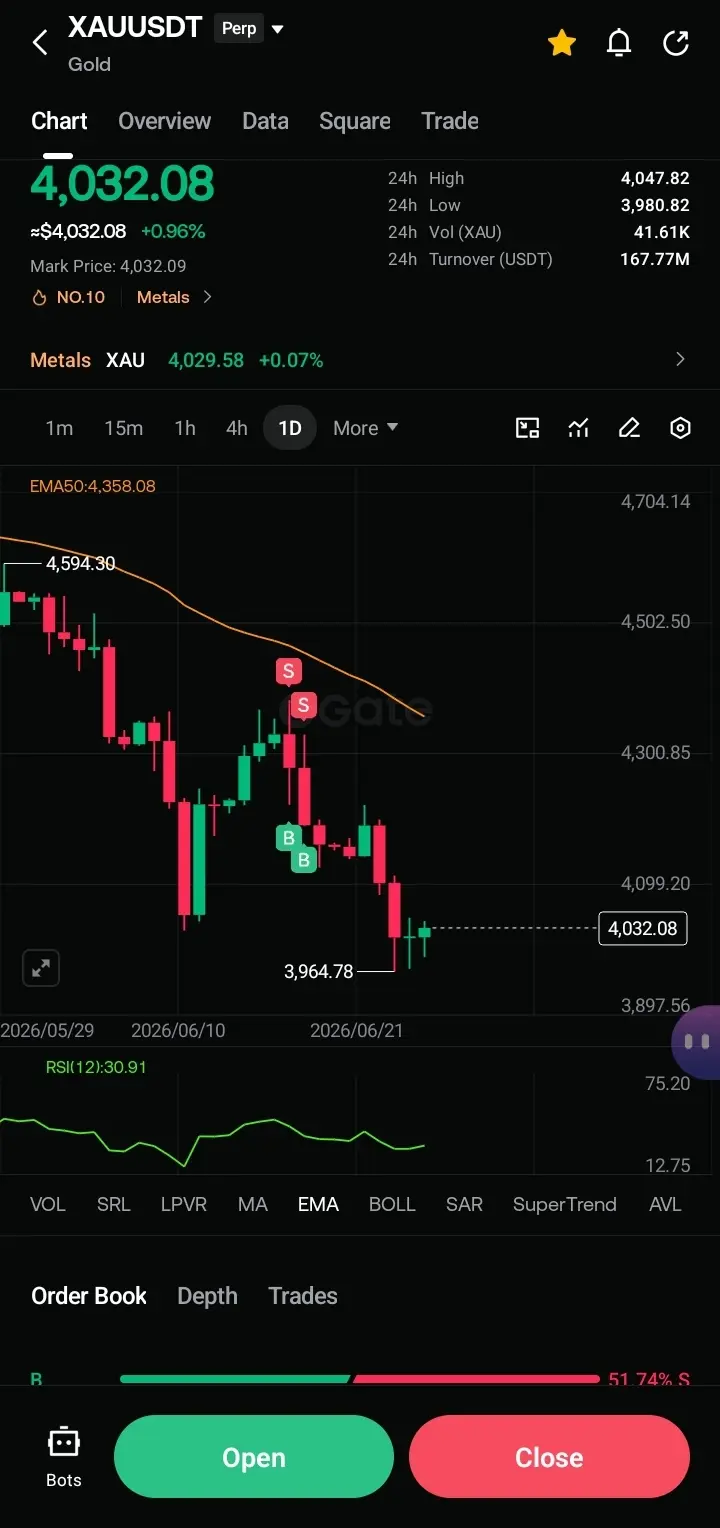720x1528 pixels.
Task: Tap the 24h Turnover value 167.77M
Action: 655,259
